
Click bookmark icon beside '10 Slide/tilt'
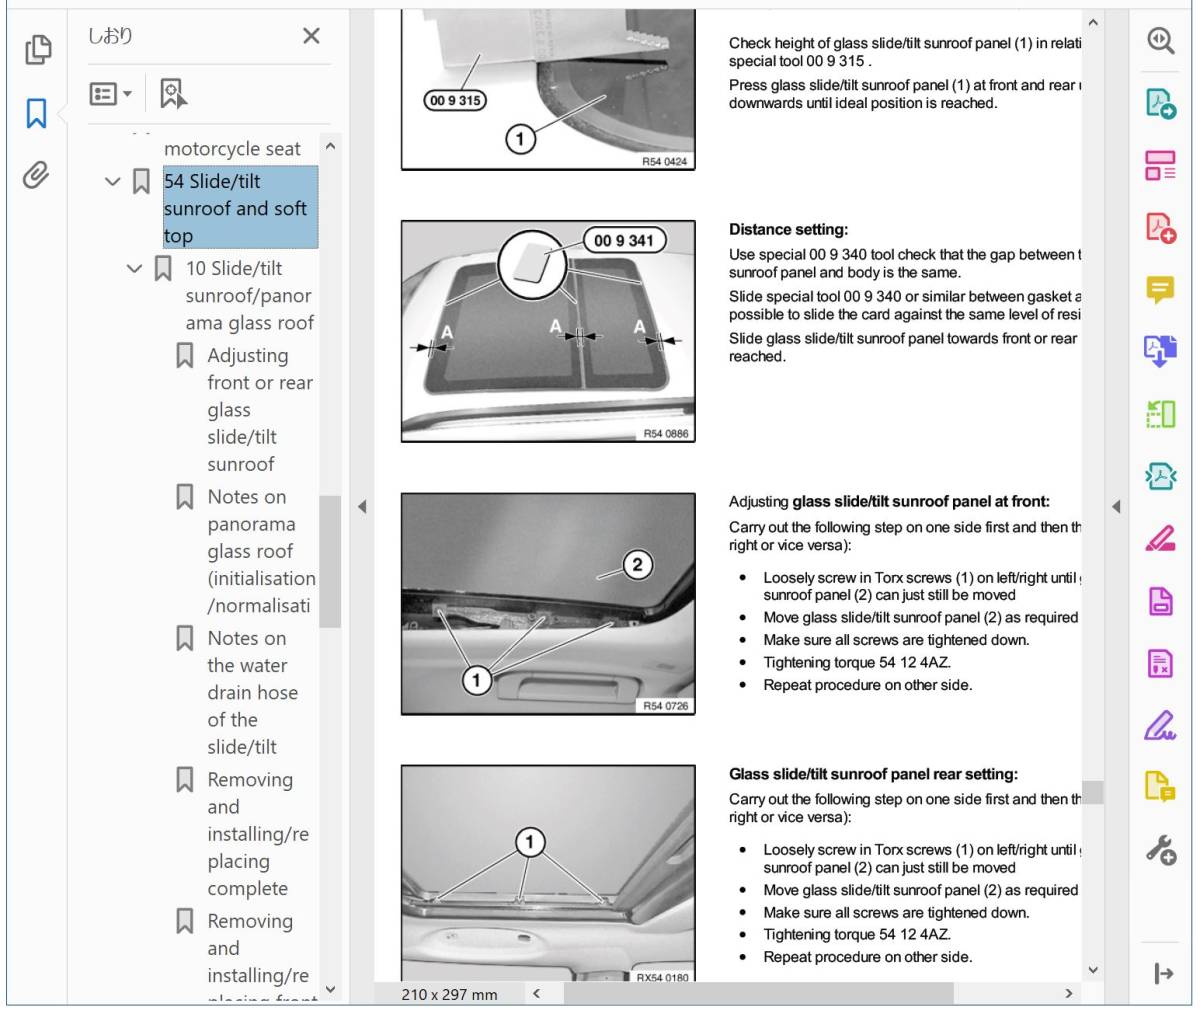point(163,269)
